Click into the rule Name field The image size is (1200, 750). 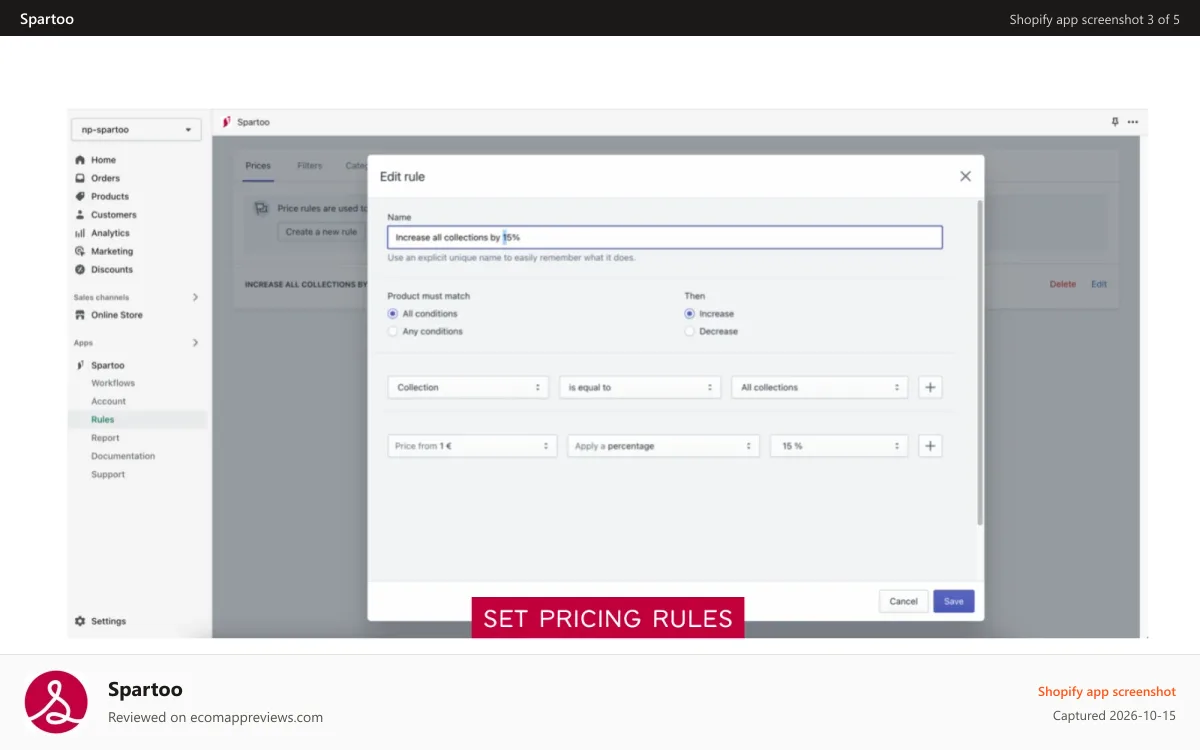(665, 237)
